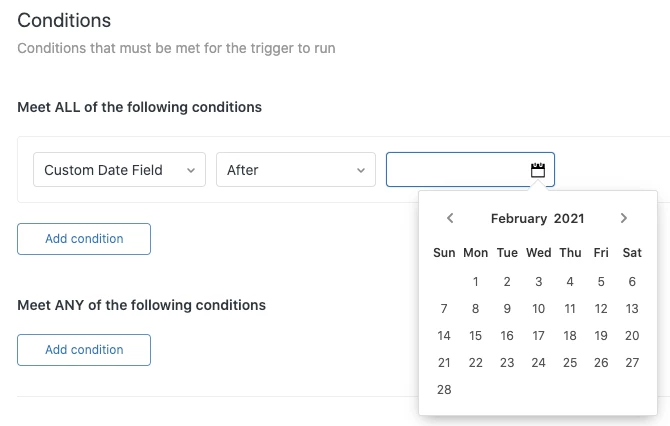This screenshot has height=426, width=670.
Task: Click the calendar icon in date field
Action: (x=538, y=170)
